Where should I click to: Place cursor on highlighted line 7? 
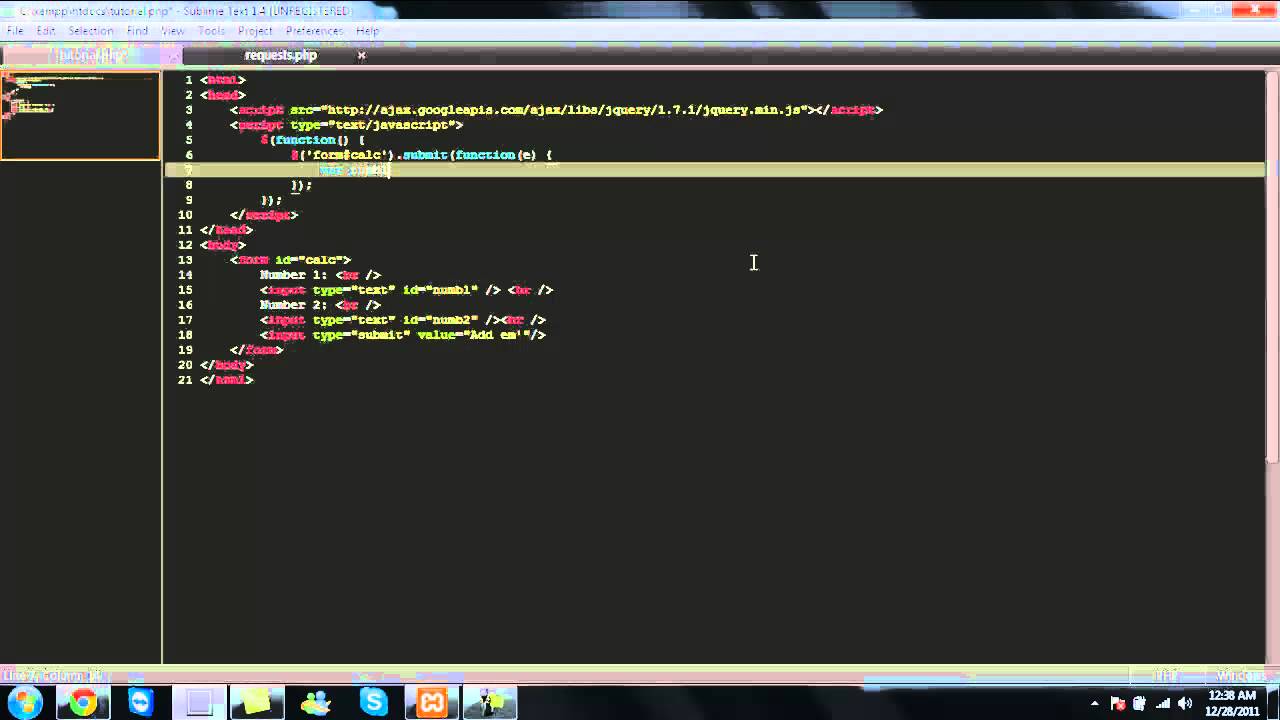click(x=714, y=170)
